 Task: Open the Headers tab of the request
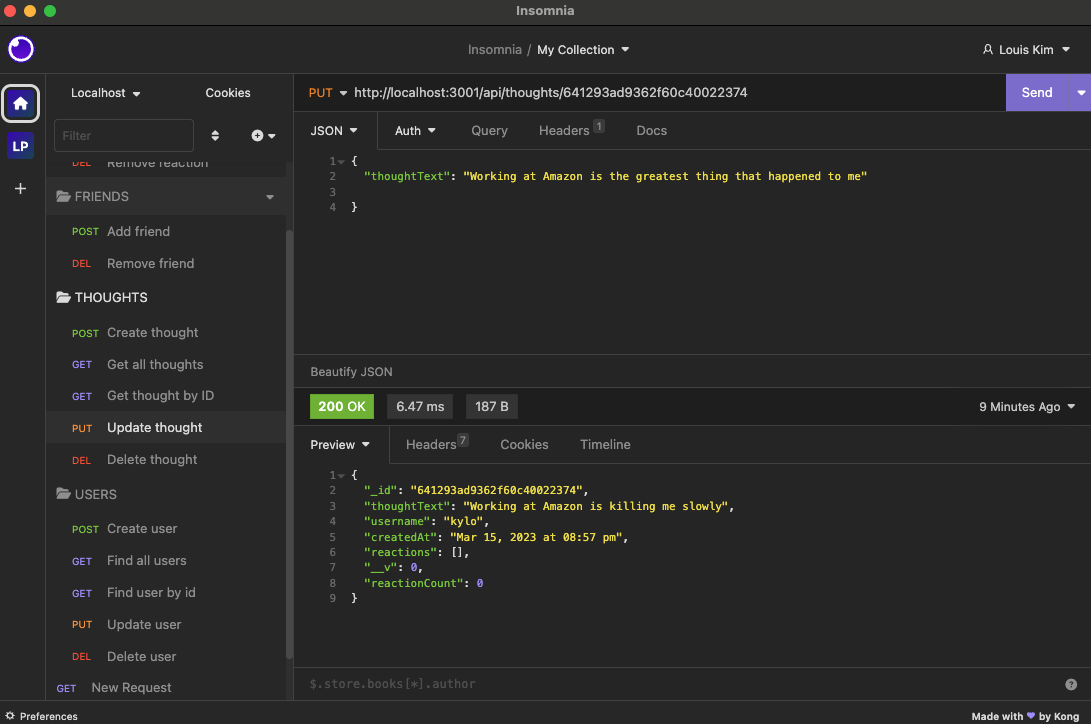[563, 130]
